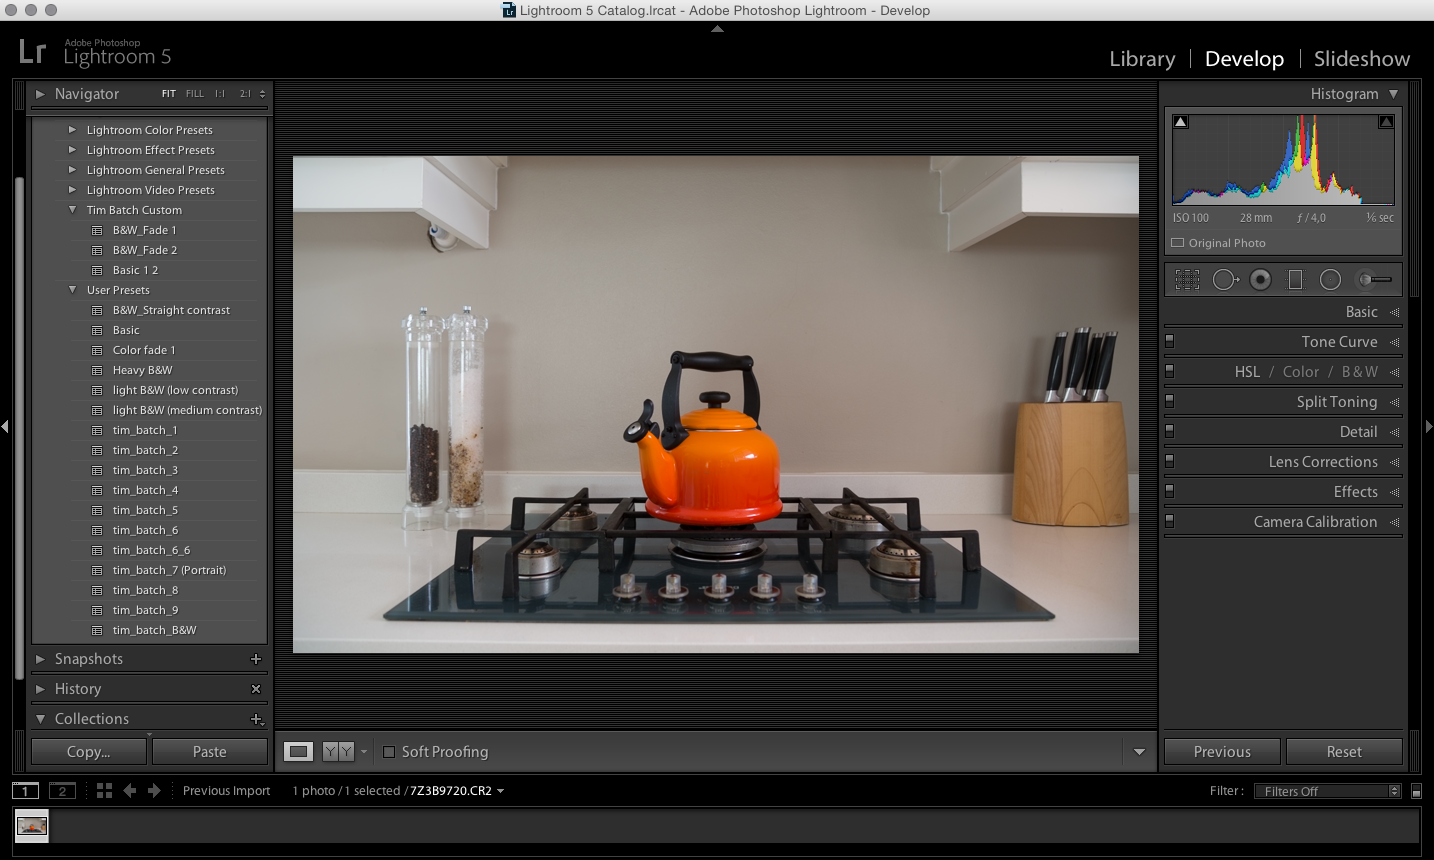The height and width of the screenshot is (860, 1434).
Task: Clear History with the X icon
Action: click(256, 689)
